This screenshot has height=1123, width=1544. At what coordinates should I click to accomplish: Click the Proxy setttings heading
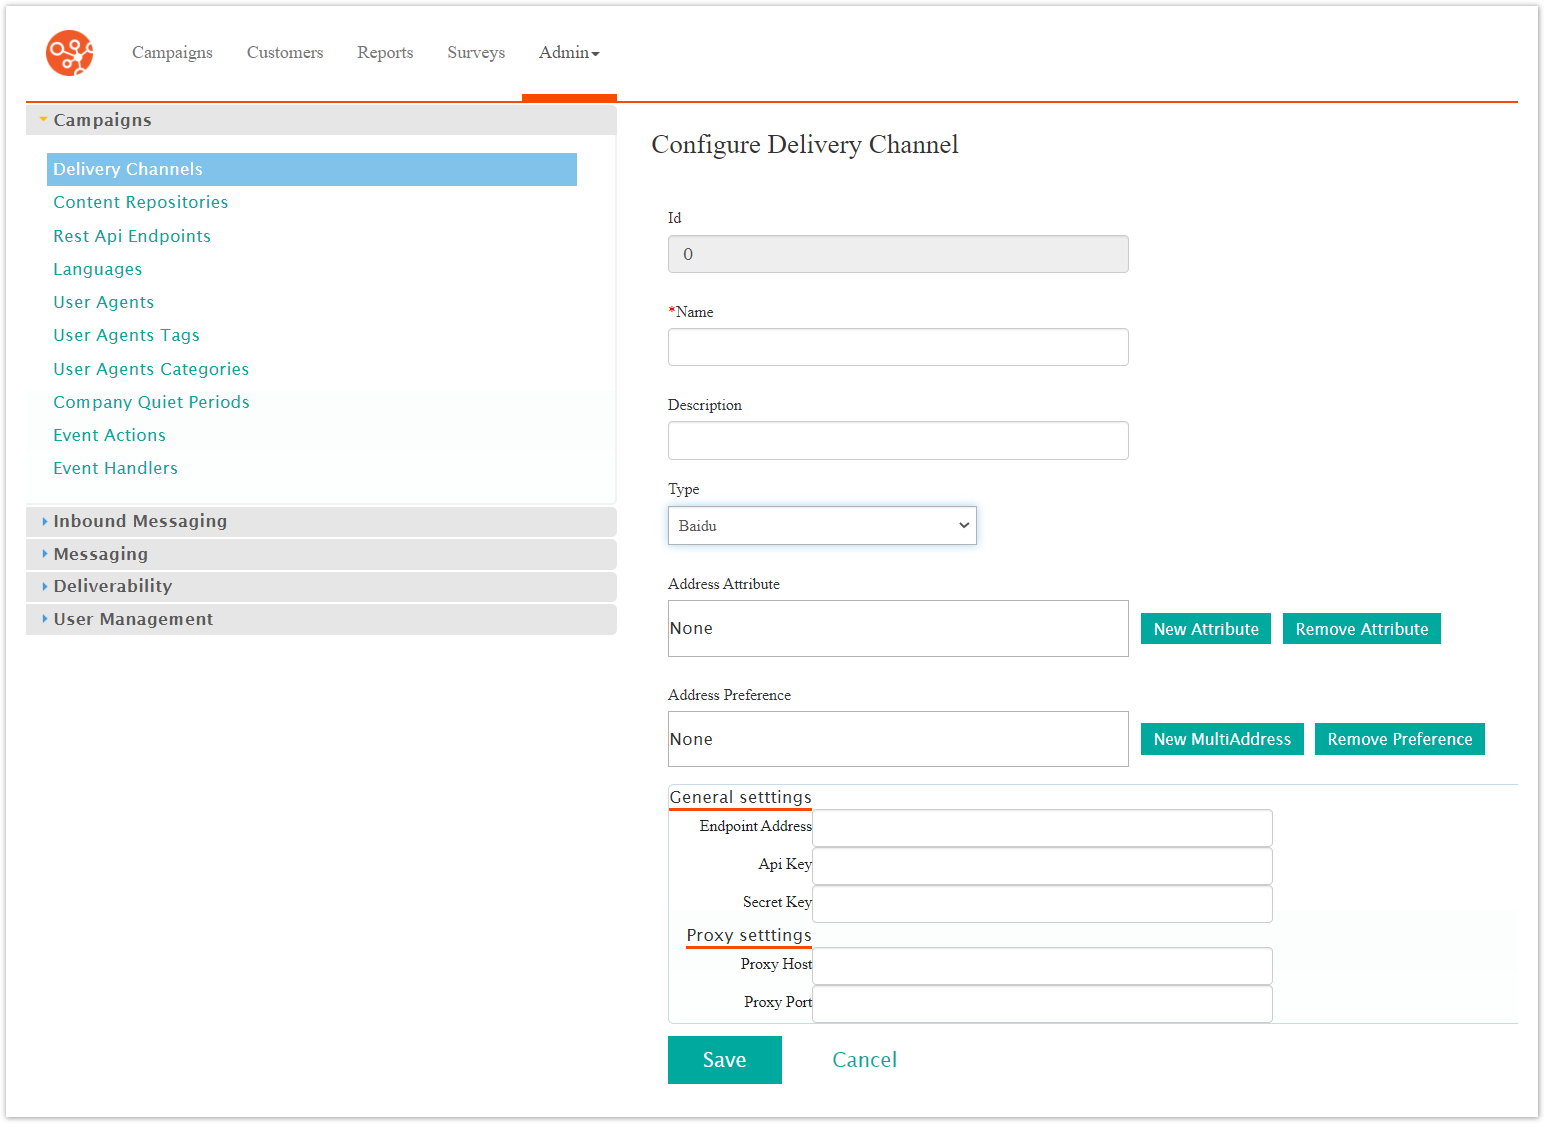click(749, 935)
